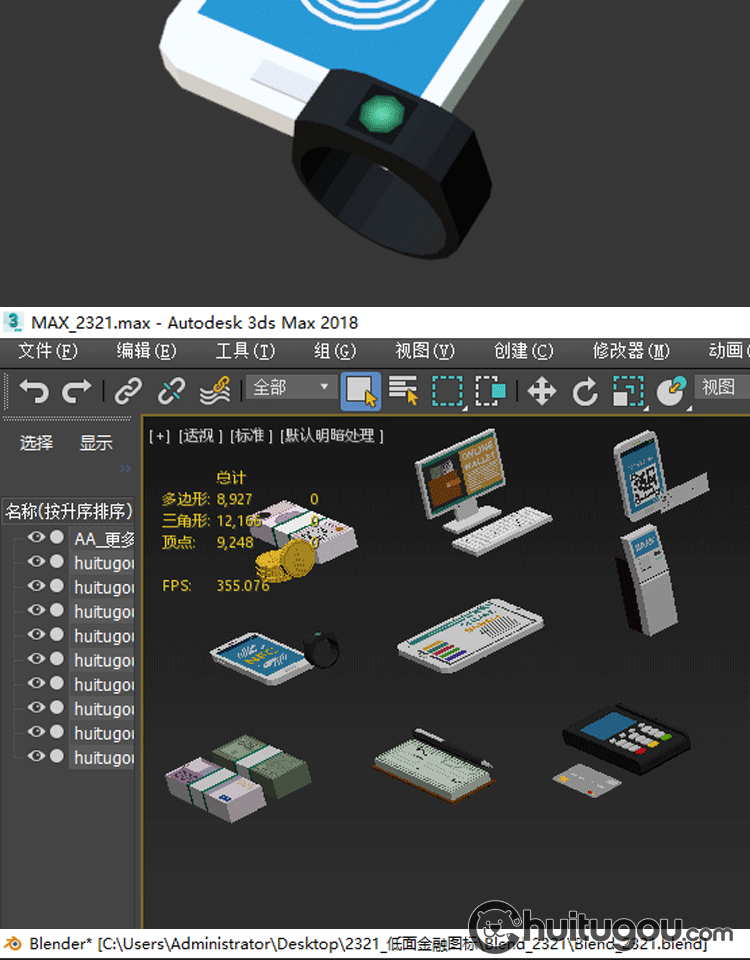This screenshot has width=750, height=960.
Task: Click the [默认明暗处理] viewport shading label
Action: pyautogui.click(x=332, y=435)
